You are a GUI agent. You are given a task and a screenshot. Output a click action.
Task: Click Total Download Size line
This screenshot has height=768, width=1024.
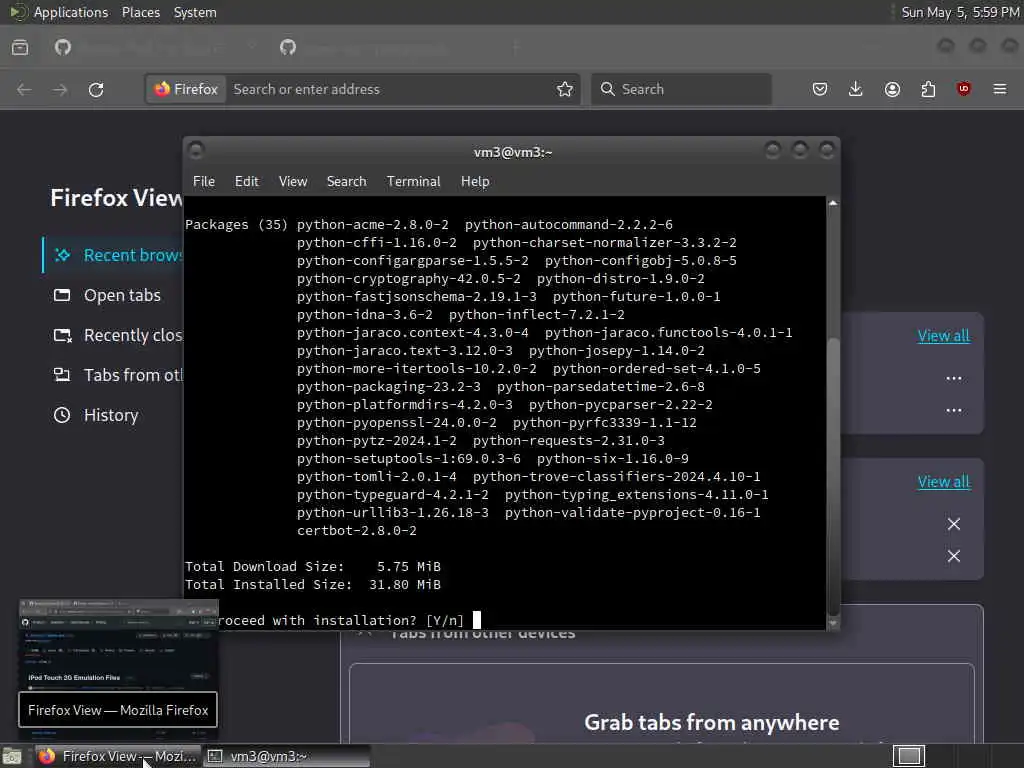pyautogui.click(x=313, y=567)
